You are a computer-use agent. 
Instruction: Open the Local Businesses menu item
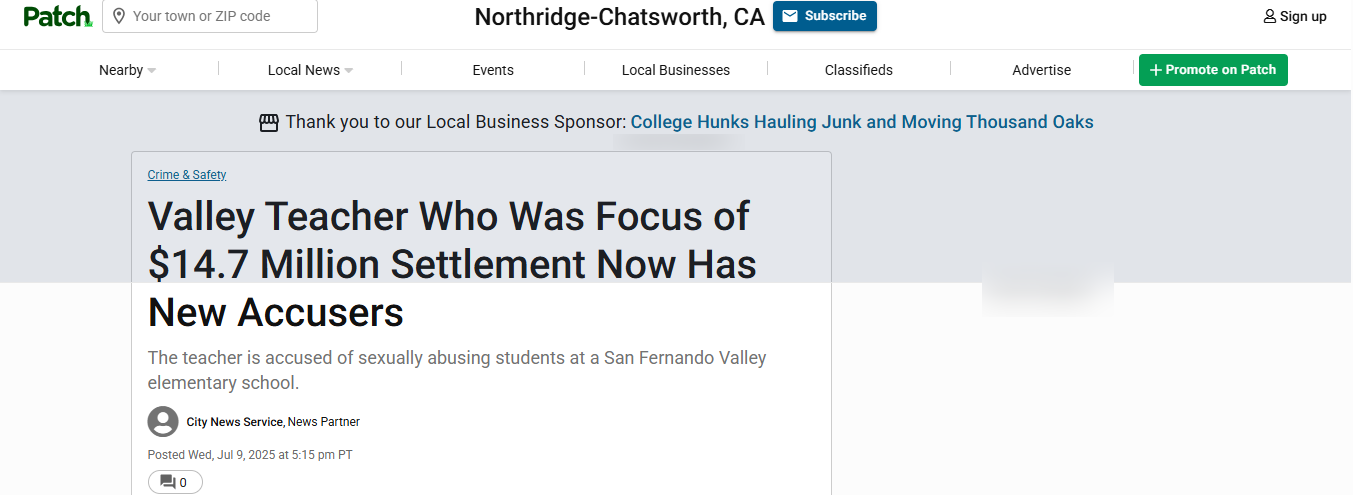(676, 70)
